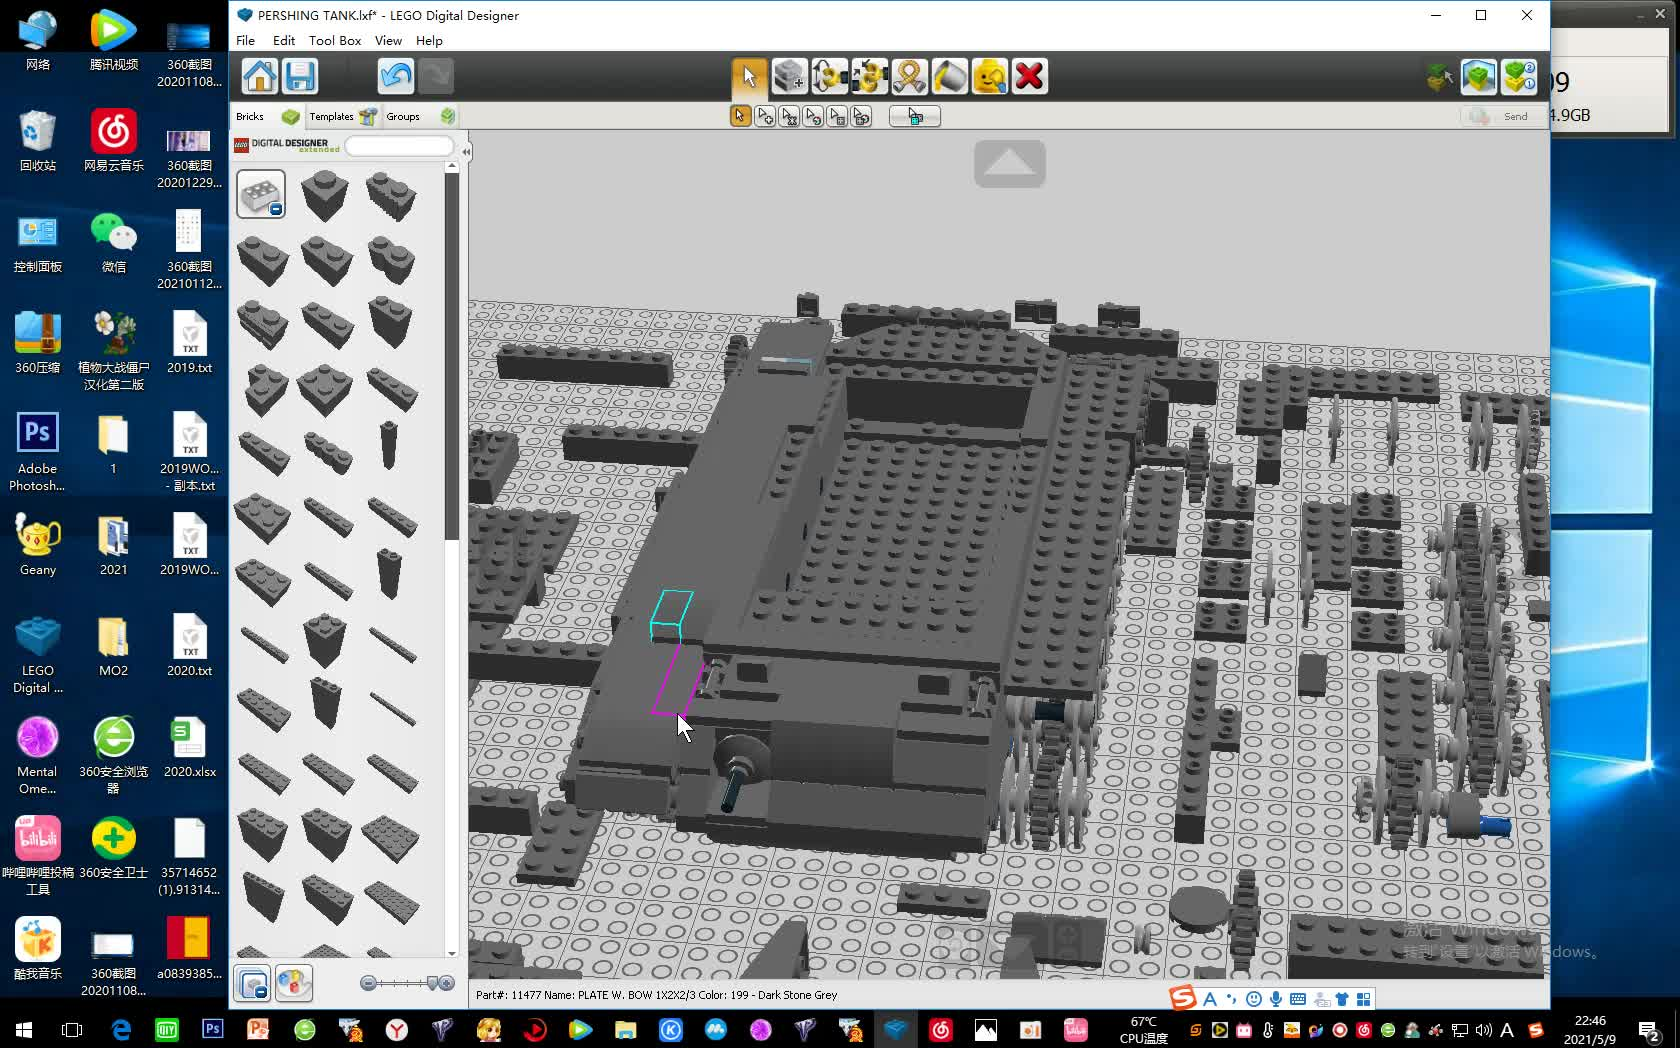Click the brick size slider track

point(406,984)
